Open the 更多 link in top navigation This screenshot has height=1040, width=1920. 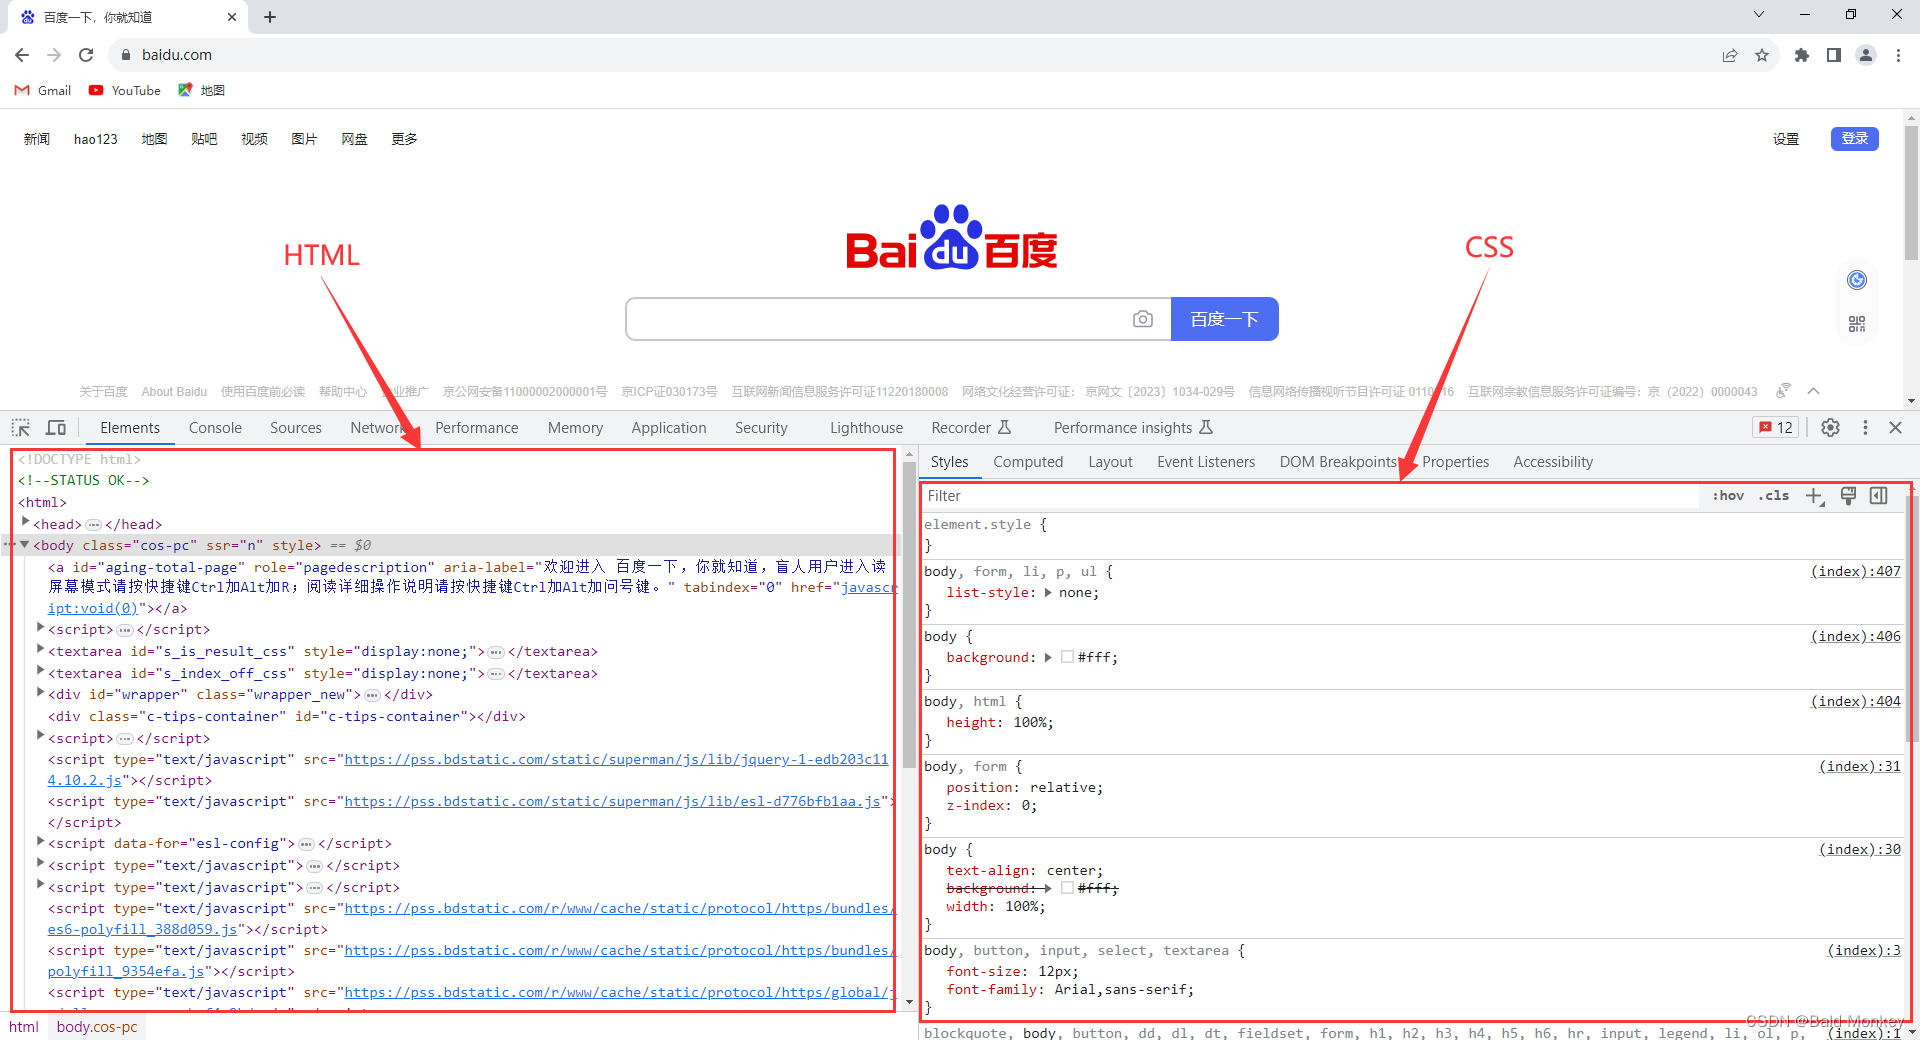pyautogui.click(x=404, y=139)
